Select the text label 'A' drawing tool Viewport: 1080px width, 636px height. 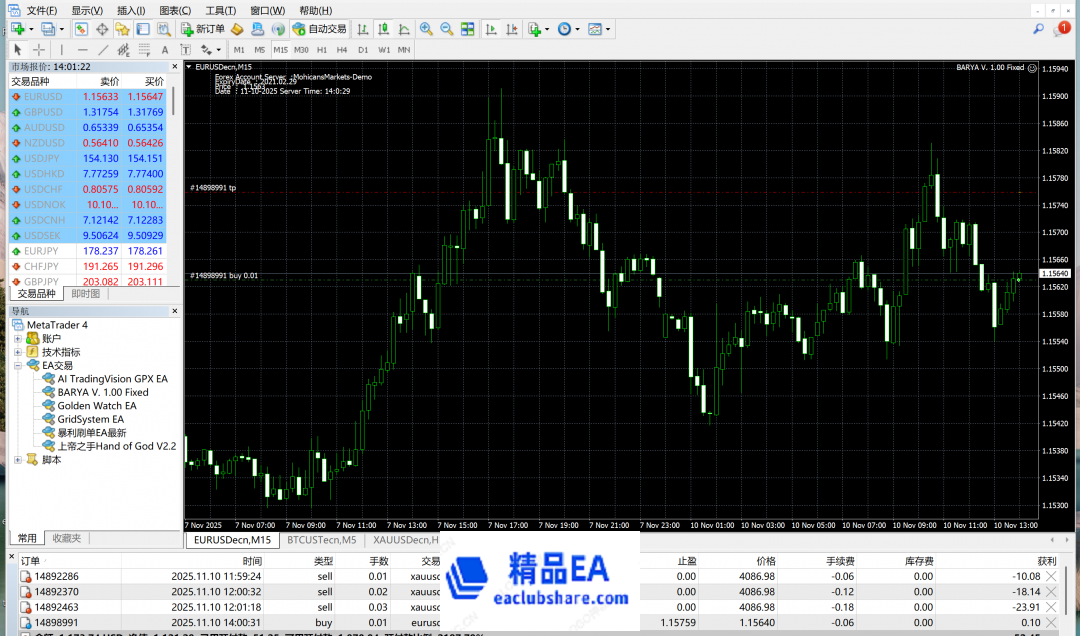[164, 49]
